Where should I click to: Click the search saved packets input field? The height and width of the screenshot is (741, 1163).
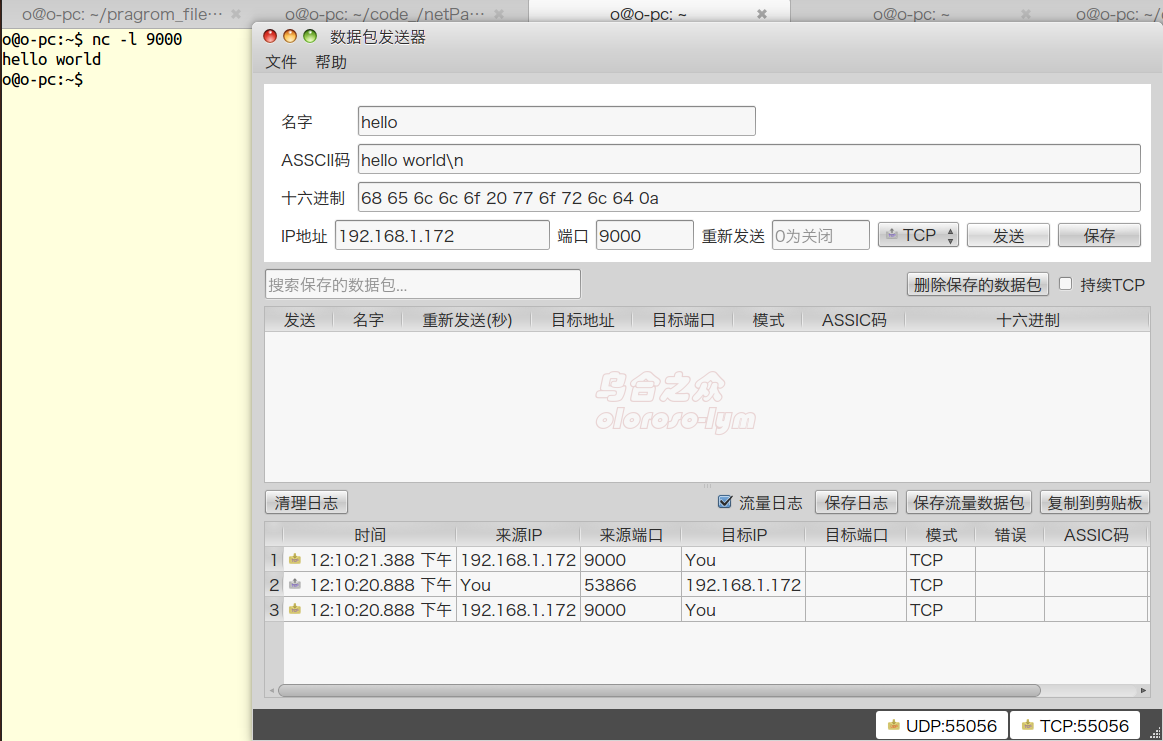click(422, 284)
